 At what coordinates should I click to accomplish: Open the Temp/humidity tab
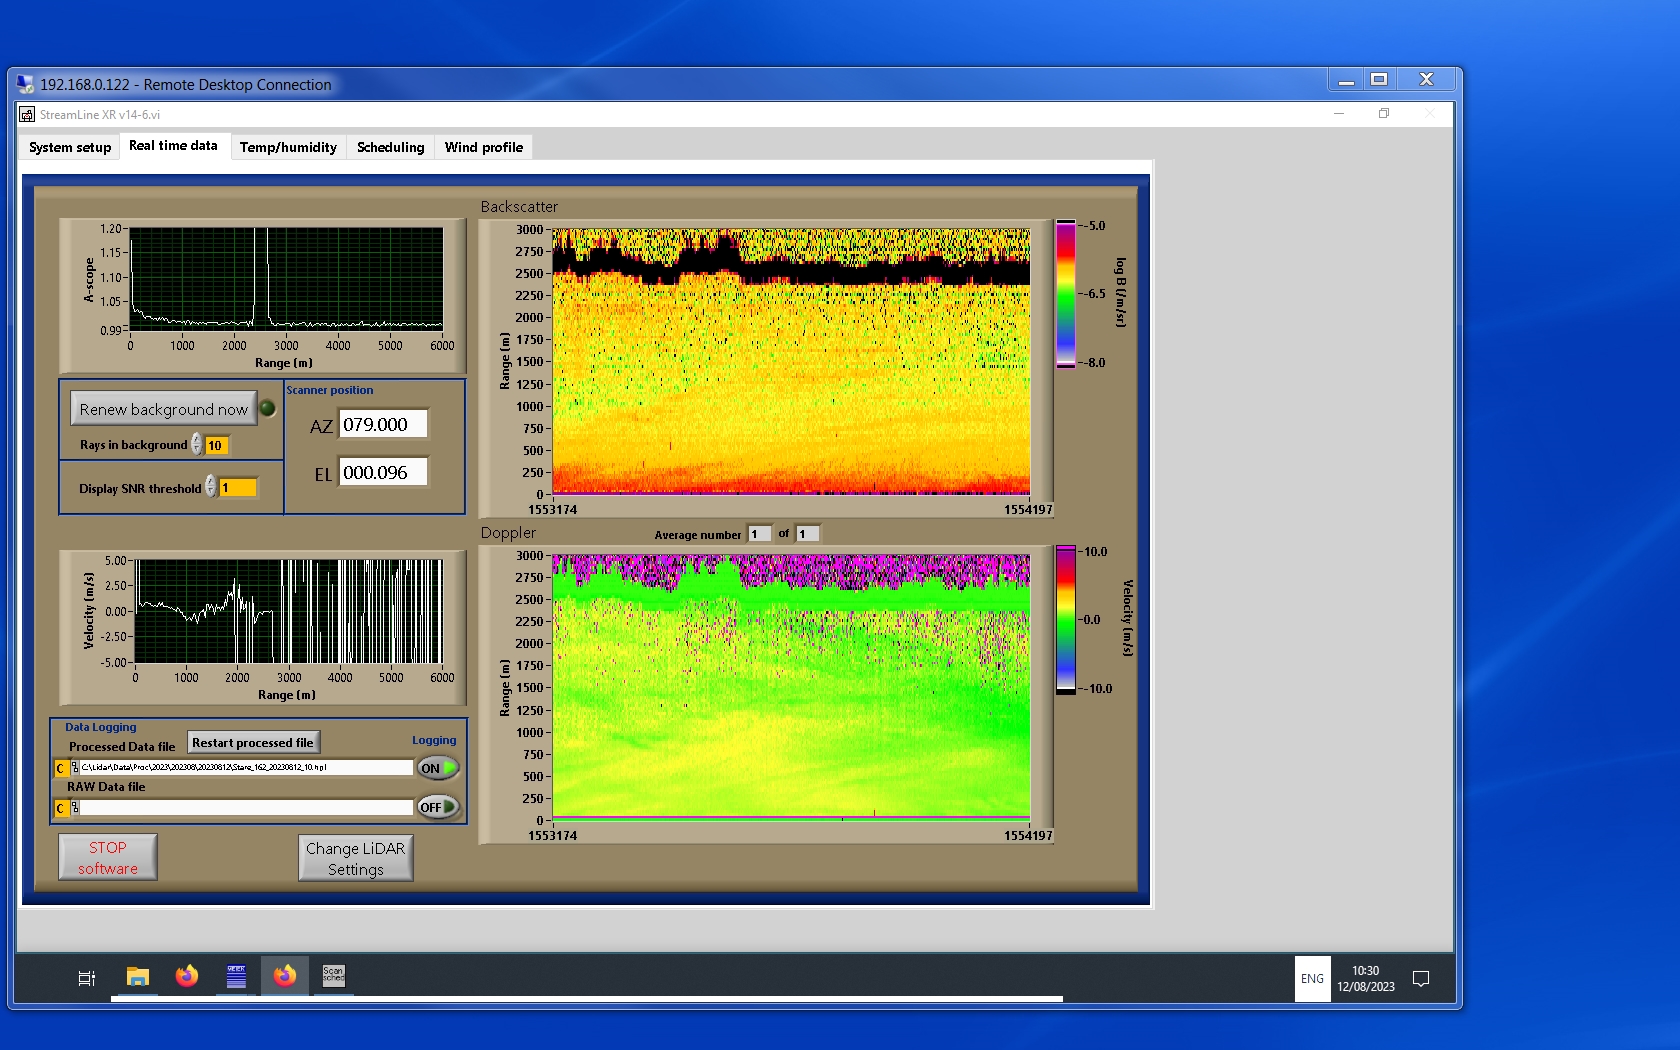coord(288,147)
